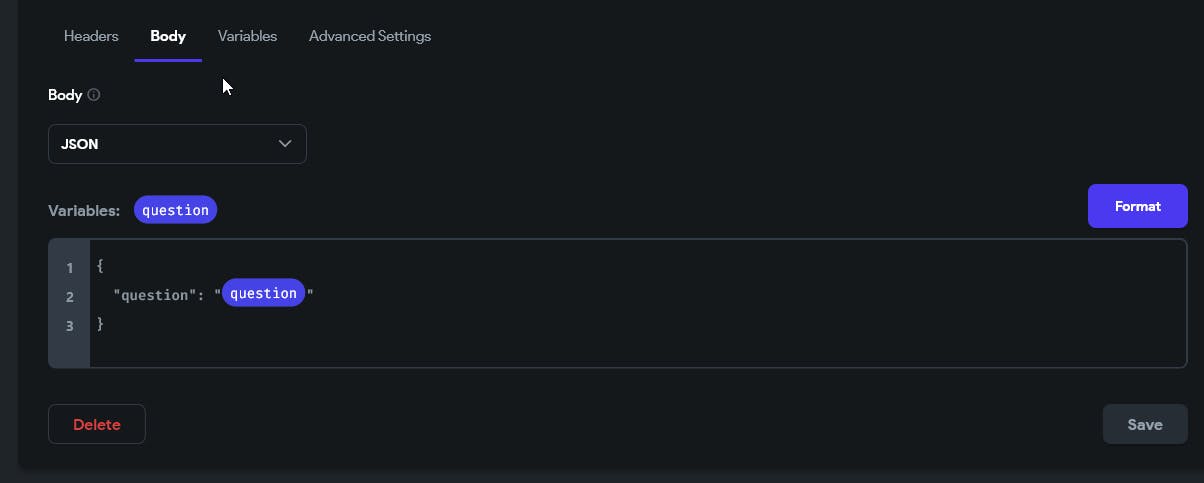Click the chevron arrow on JSON dropdown
The width and height of the screenshot is (1204, 483).
click(x=285, y=144)
